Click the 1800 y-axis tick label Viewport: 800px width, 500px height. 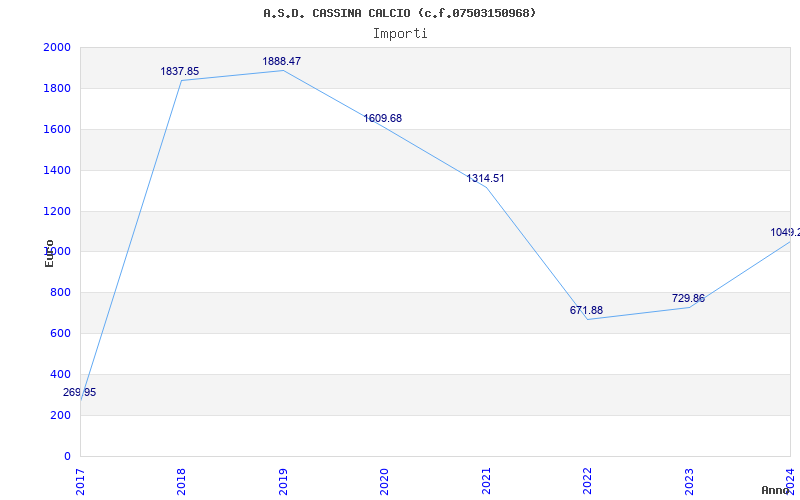(x=57, y=88)
